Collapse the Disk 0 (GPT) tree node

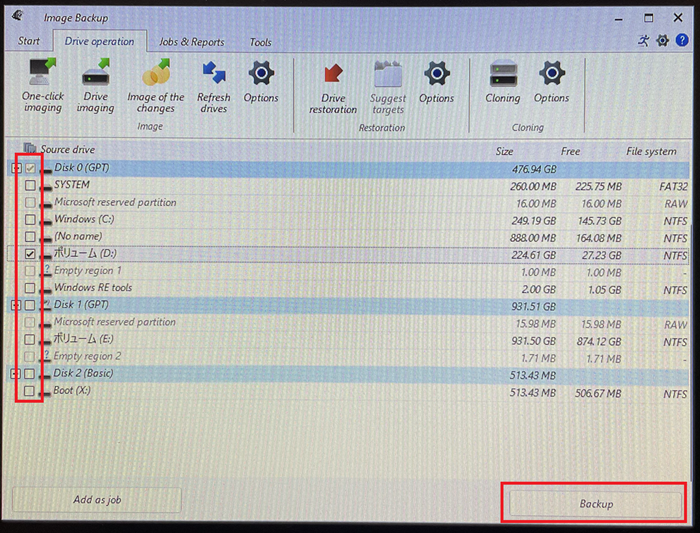pos(15,169)
